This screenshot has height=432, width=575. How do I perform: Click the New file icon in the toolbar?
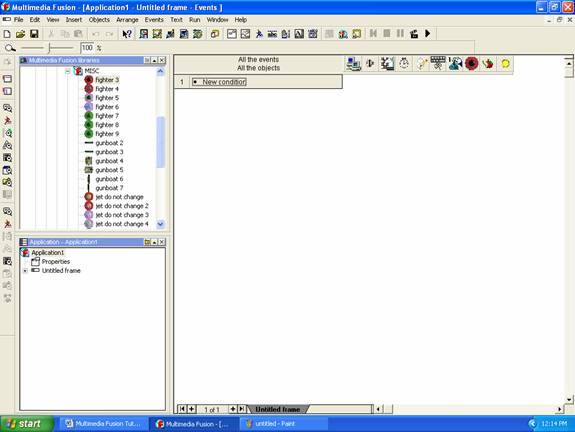click(7, 34)
